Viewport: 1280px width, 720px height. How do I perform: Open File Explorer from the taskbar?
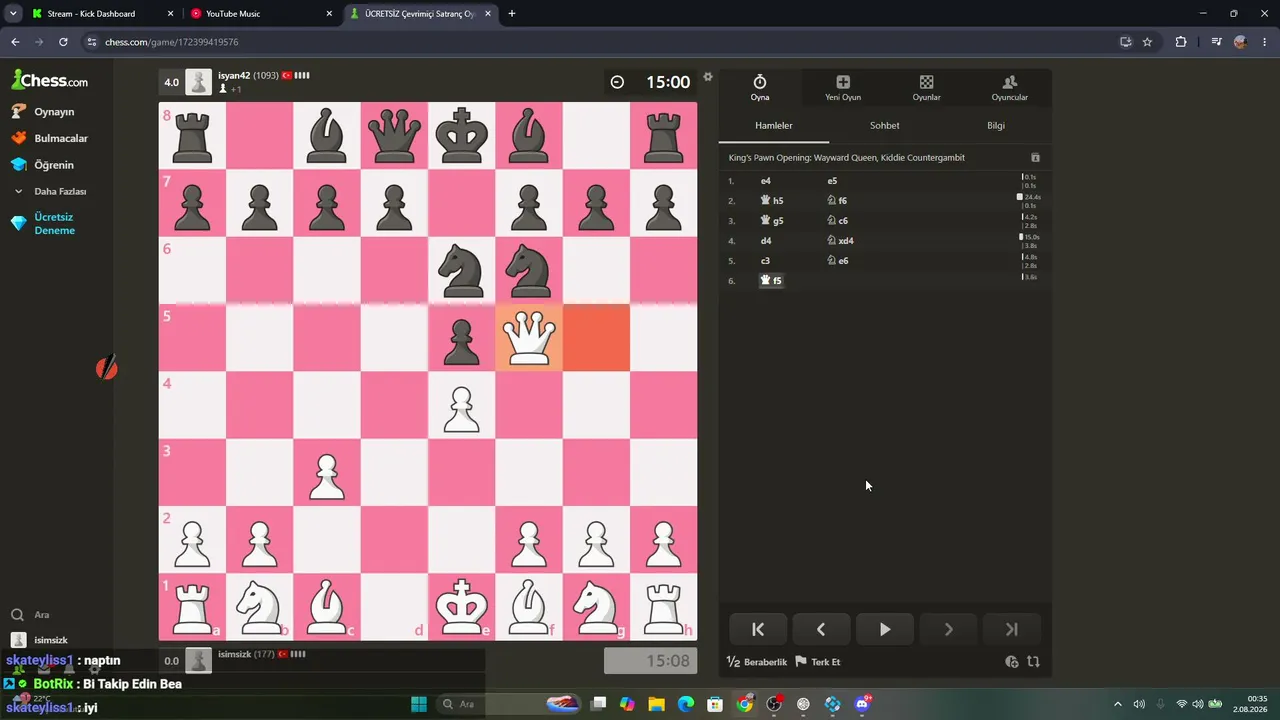pyautogui.click(x=656, y=704)
